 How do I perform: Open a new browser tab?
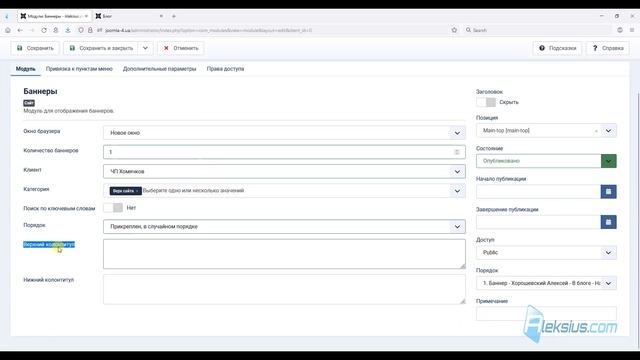(174, 16)
